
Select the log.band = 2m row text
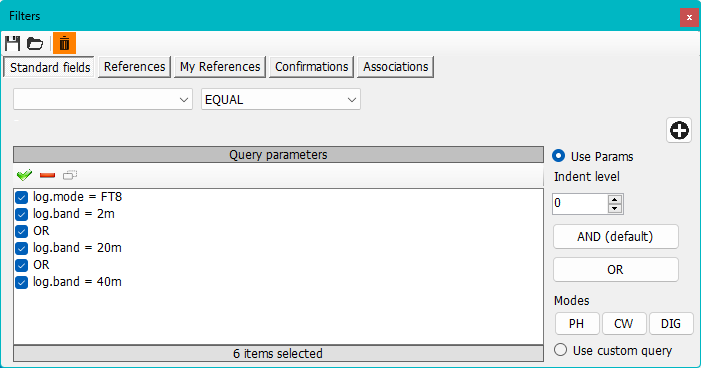(x=74, y=214)
